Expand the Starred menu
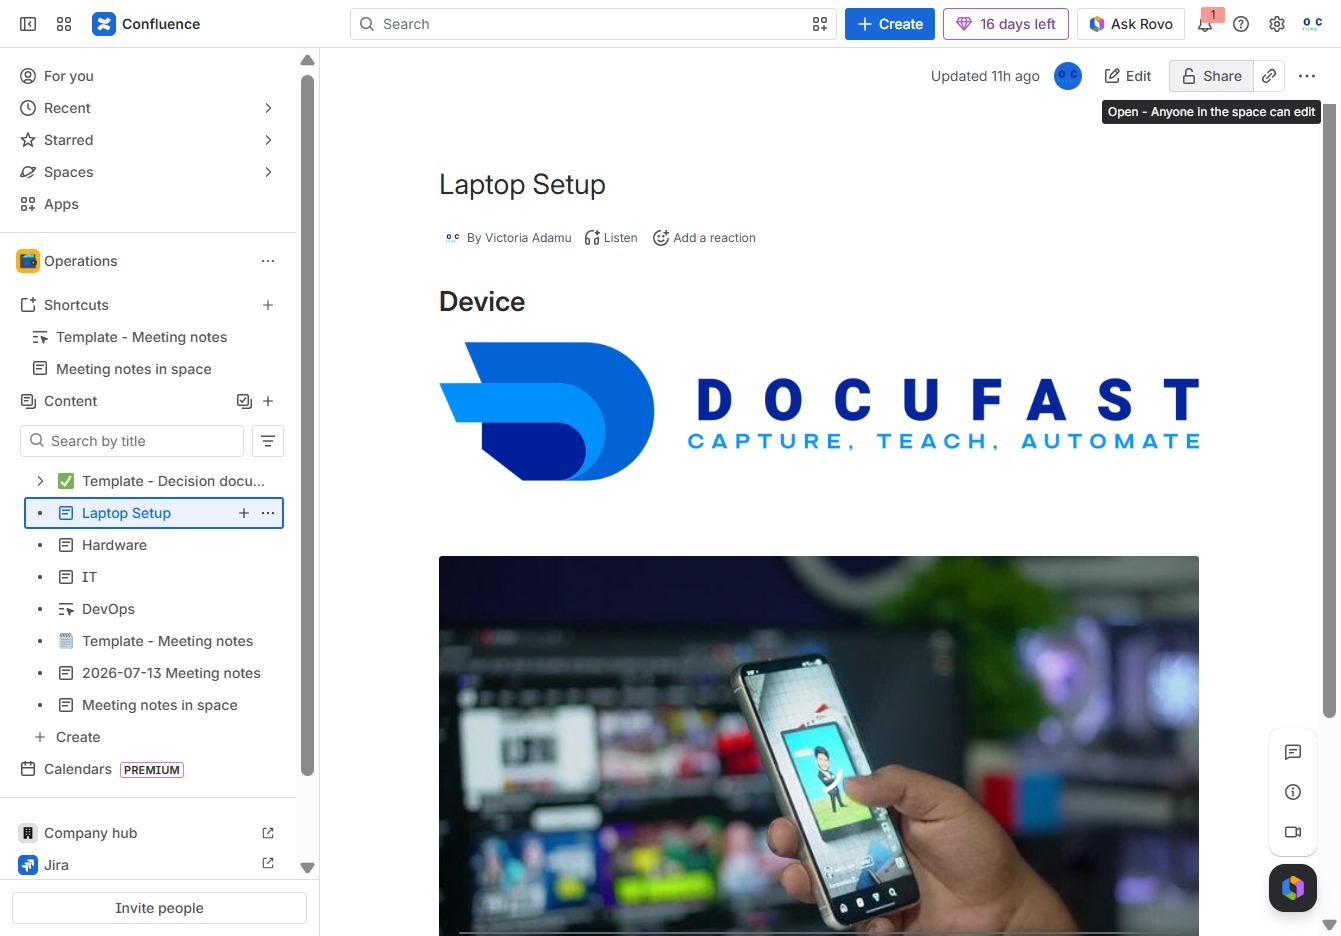Screen dimensions: 1341x936 point(268,140)
